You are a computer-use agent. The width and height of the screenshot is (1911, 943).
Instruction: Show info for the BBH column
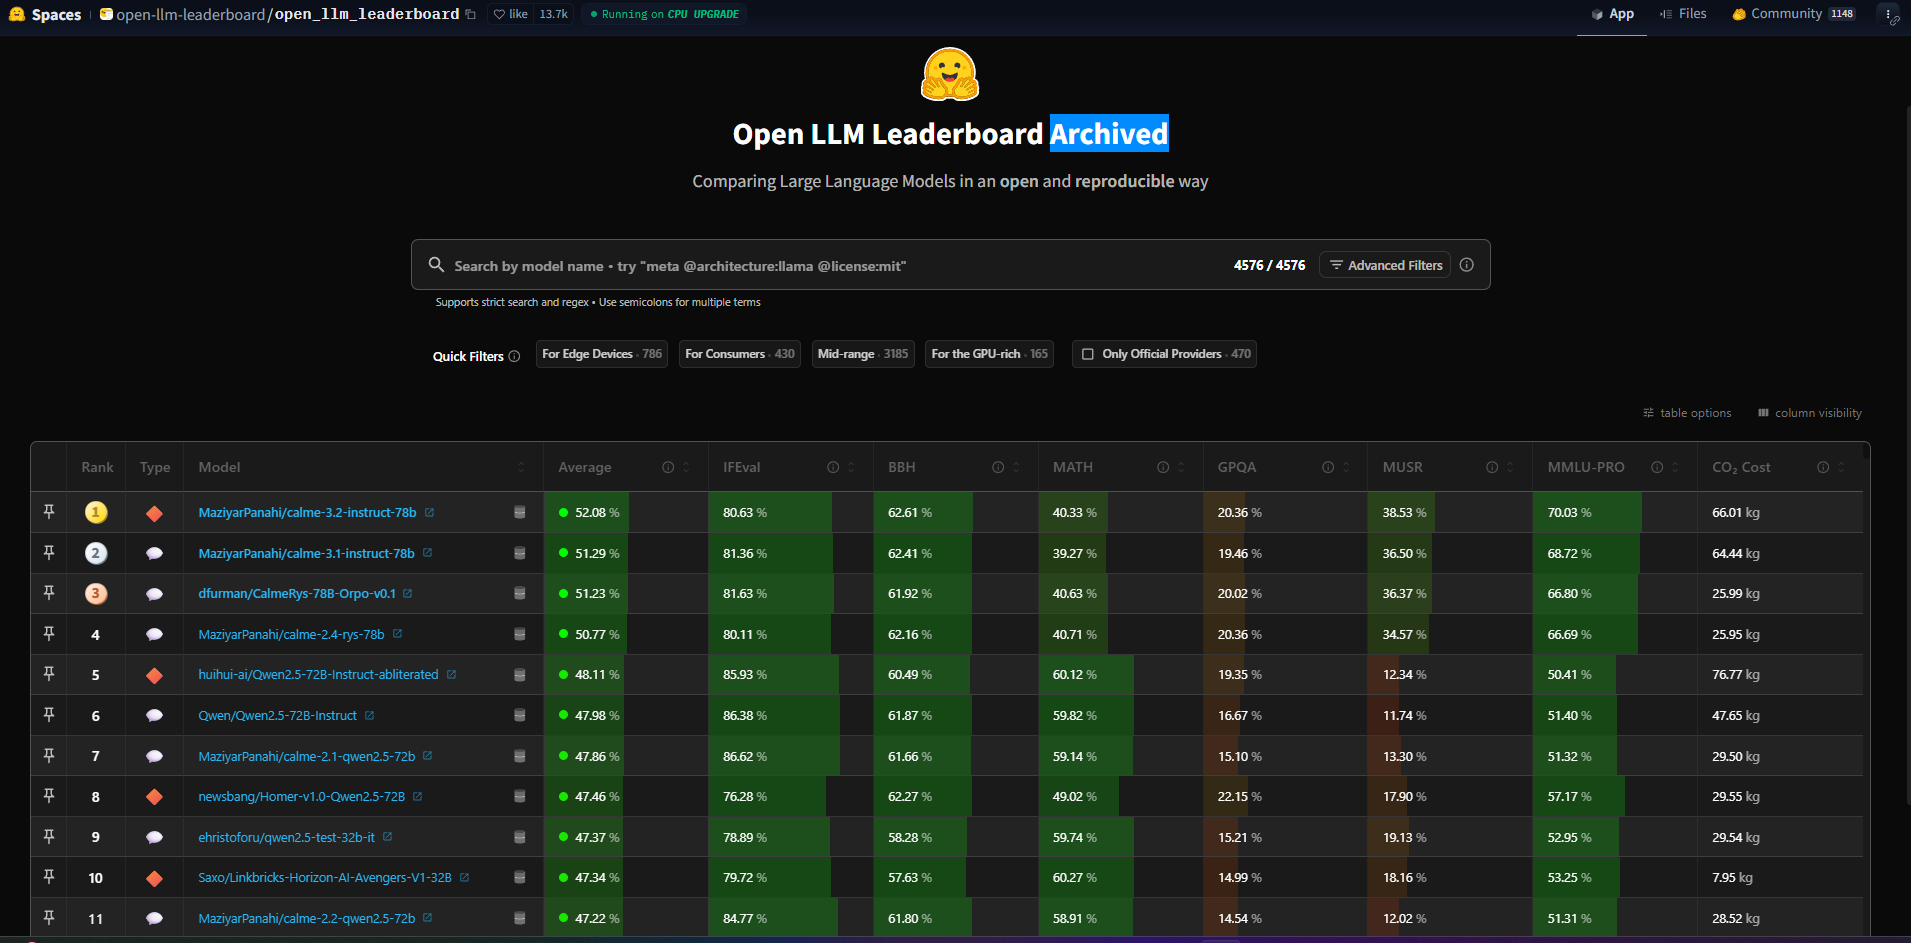click(998, 467)
